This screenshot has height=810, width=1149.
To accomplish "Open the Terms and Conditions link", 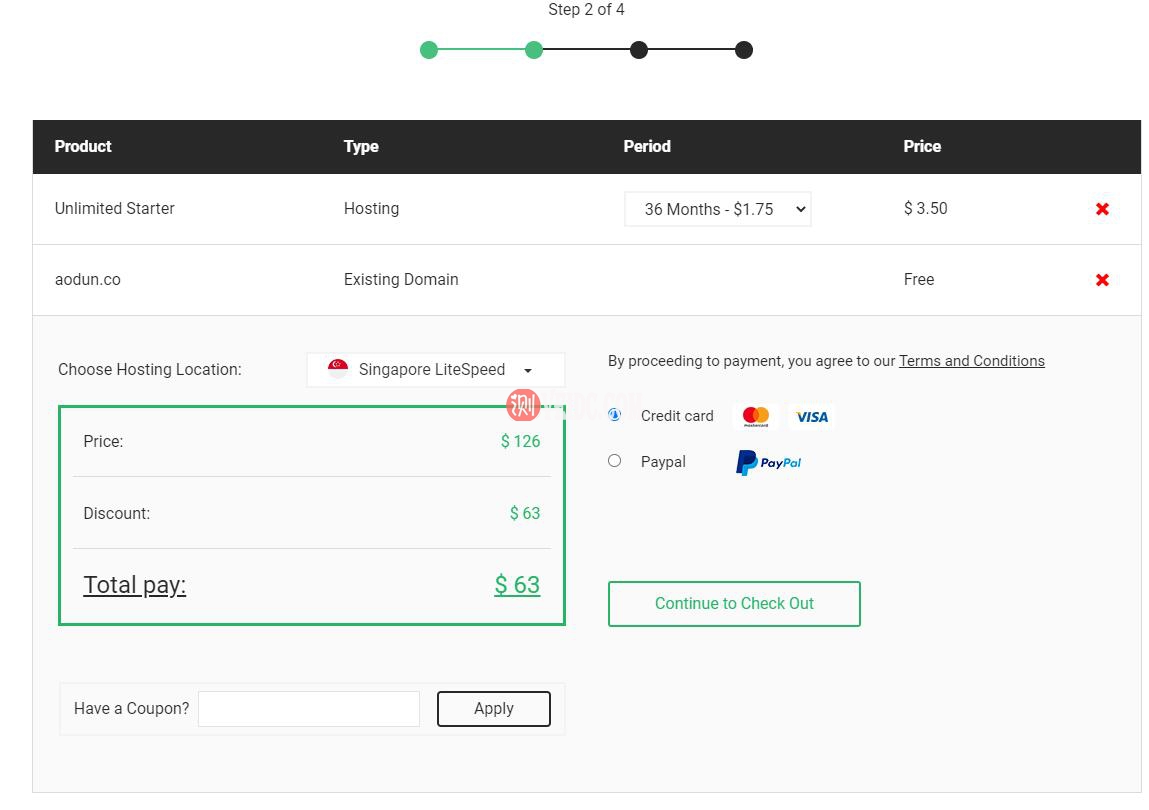I will point(971,361).
